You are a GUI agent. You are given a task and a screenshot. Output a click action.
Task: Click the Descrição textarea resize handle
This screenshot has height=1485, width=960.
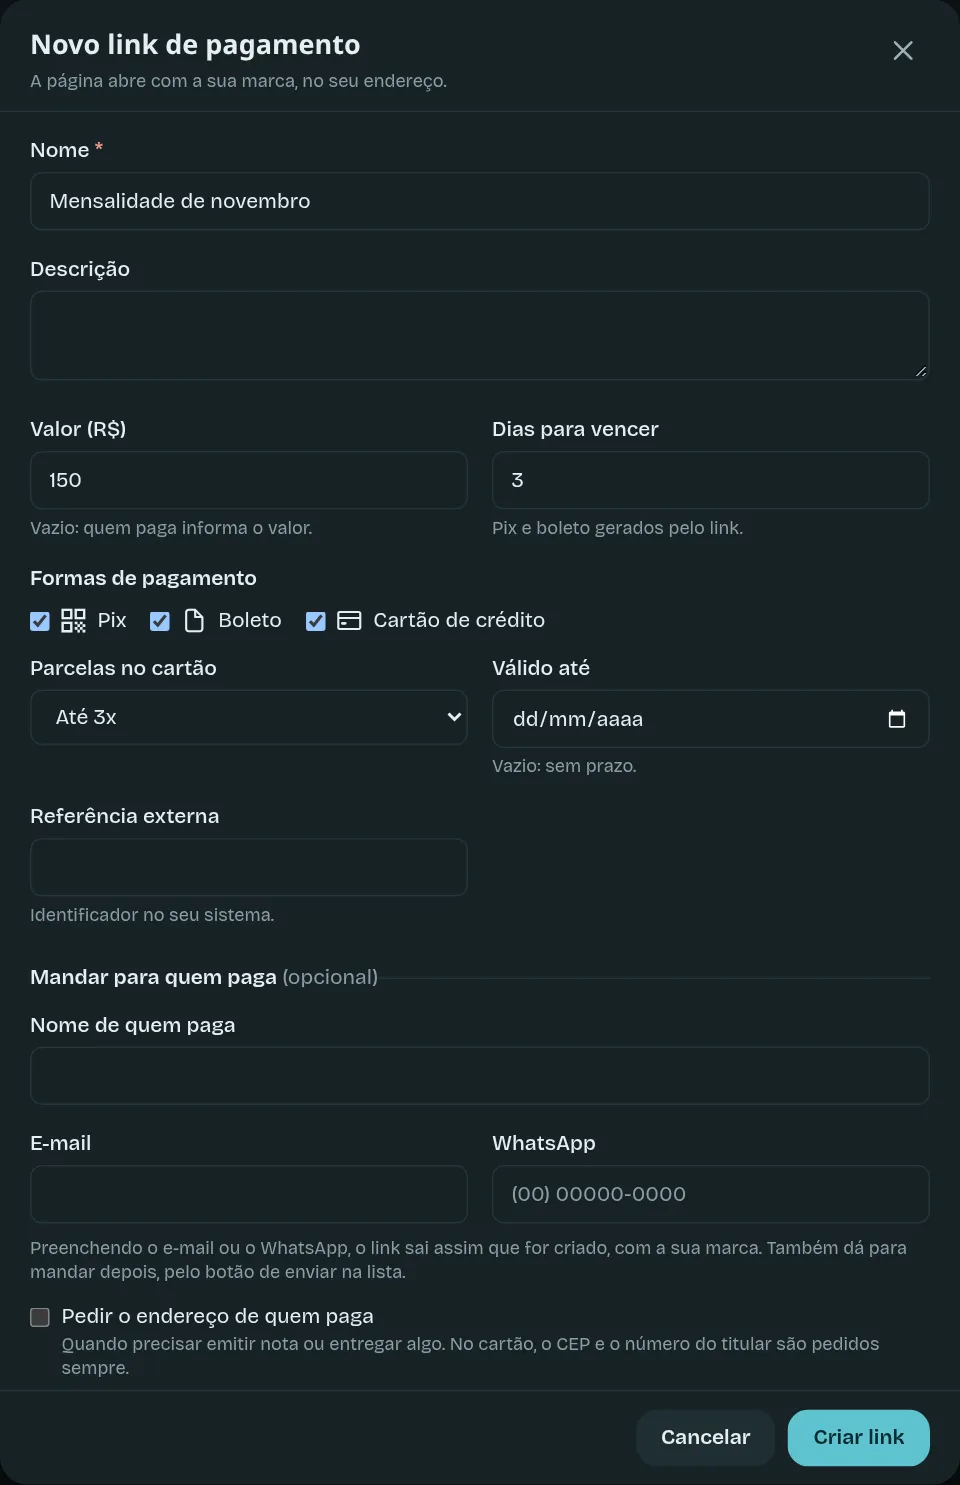[921, 371]
